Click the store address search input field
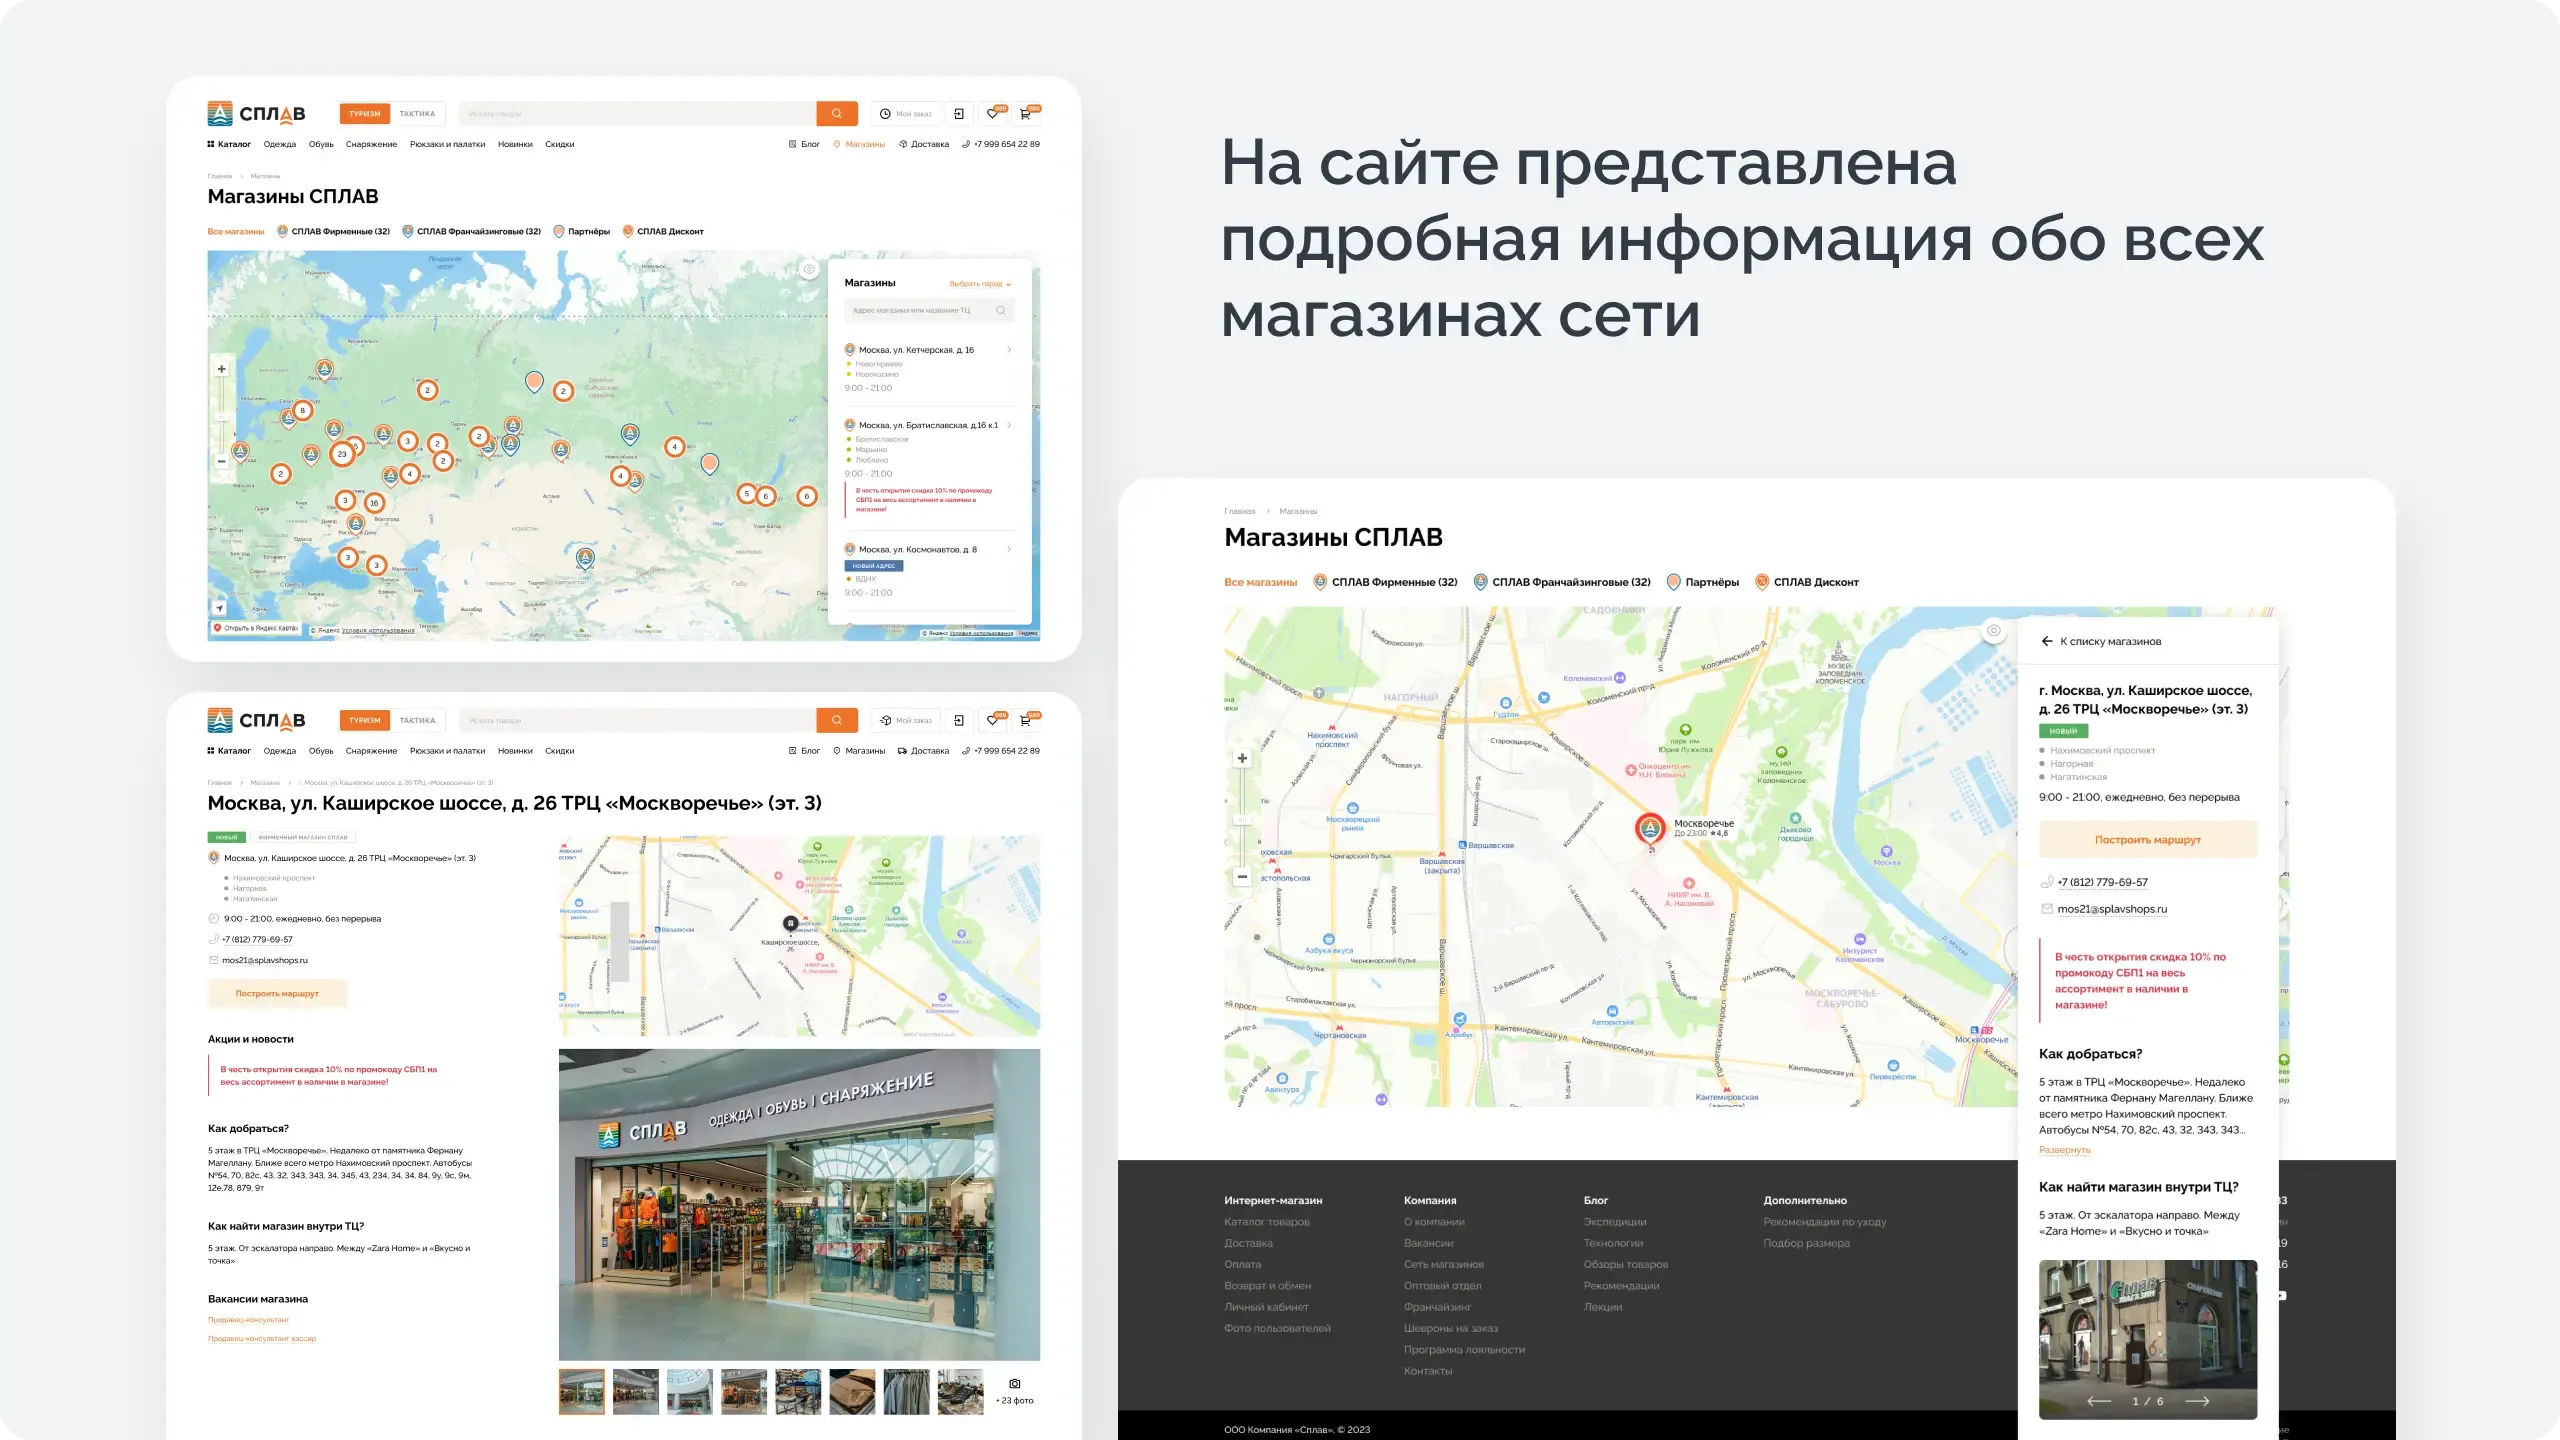 pyautogui.click(x=925, y=310)
